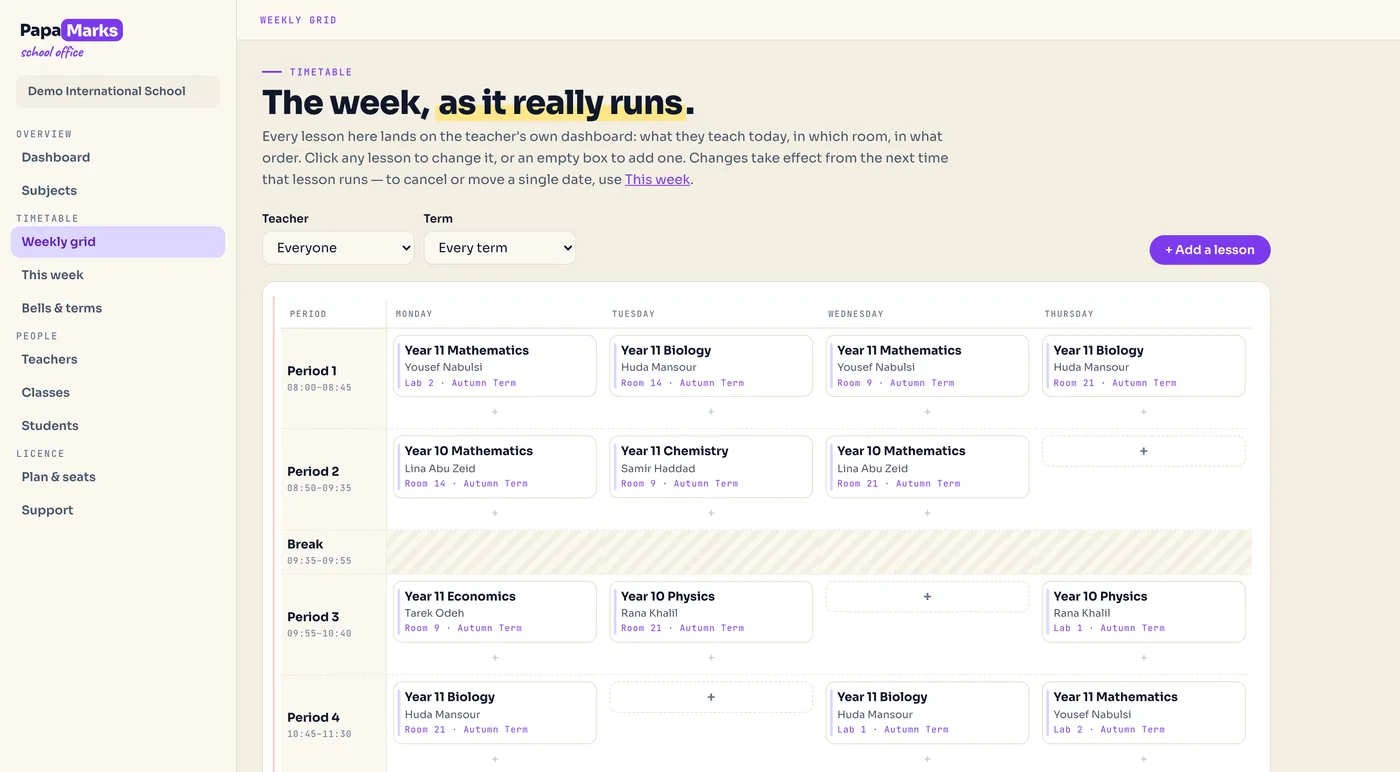
Task: Click the THURSDAY column header
Action: (1069, 314)
